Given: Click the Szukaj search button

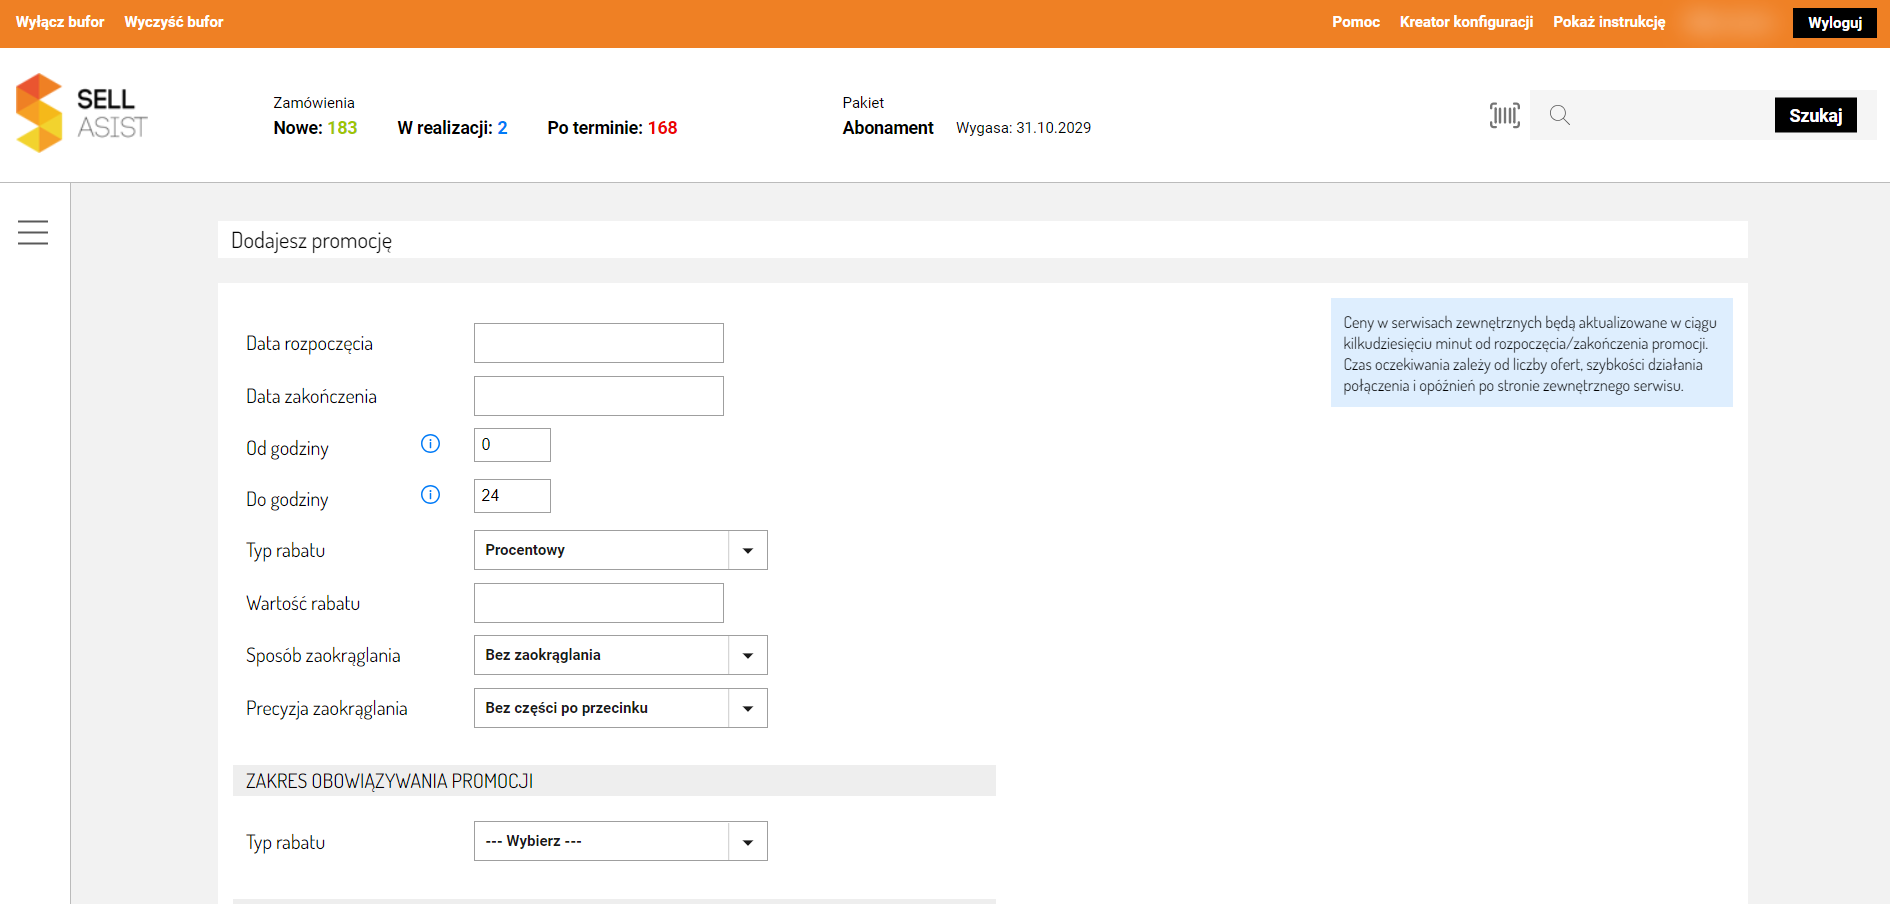Looking at the screenshot, I should tap(1815, 115).
